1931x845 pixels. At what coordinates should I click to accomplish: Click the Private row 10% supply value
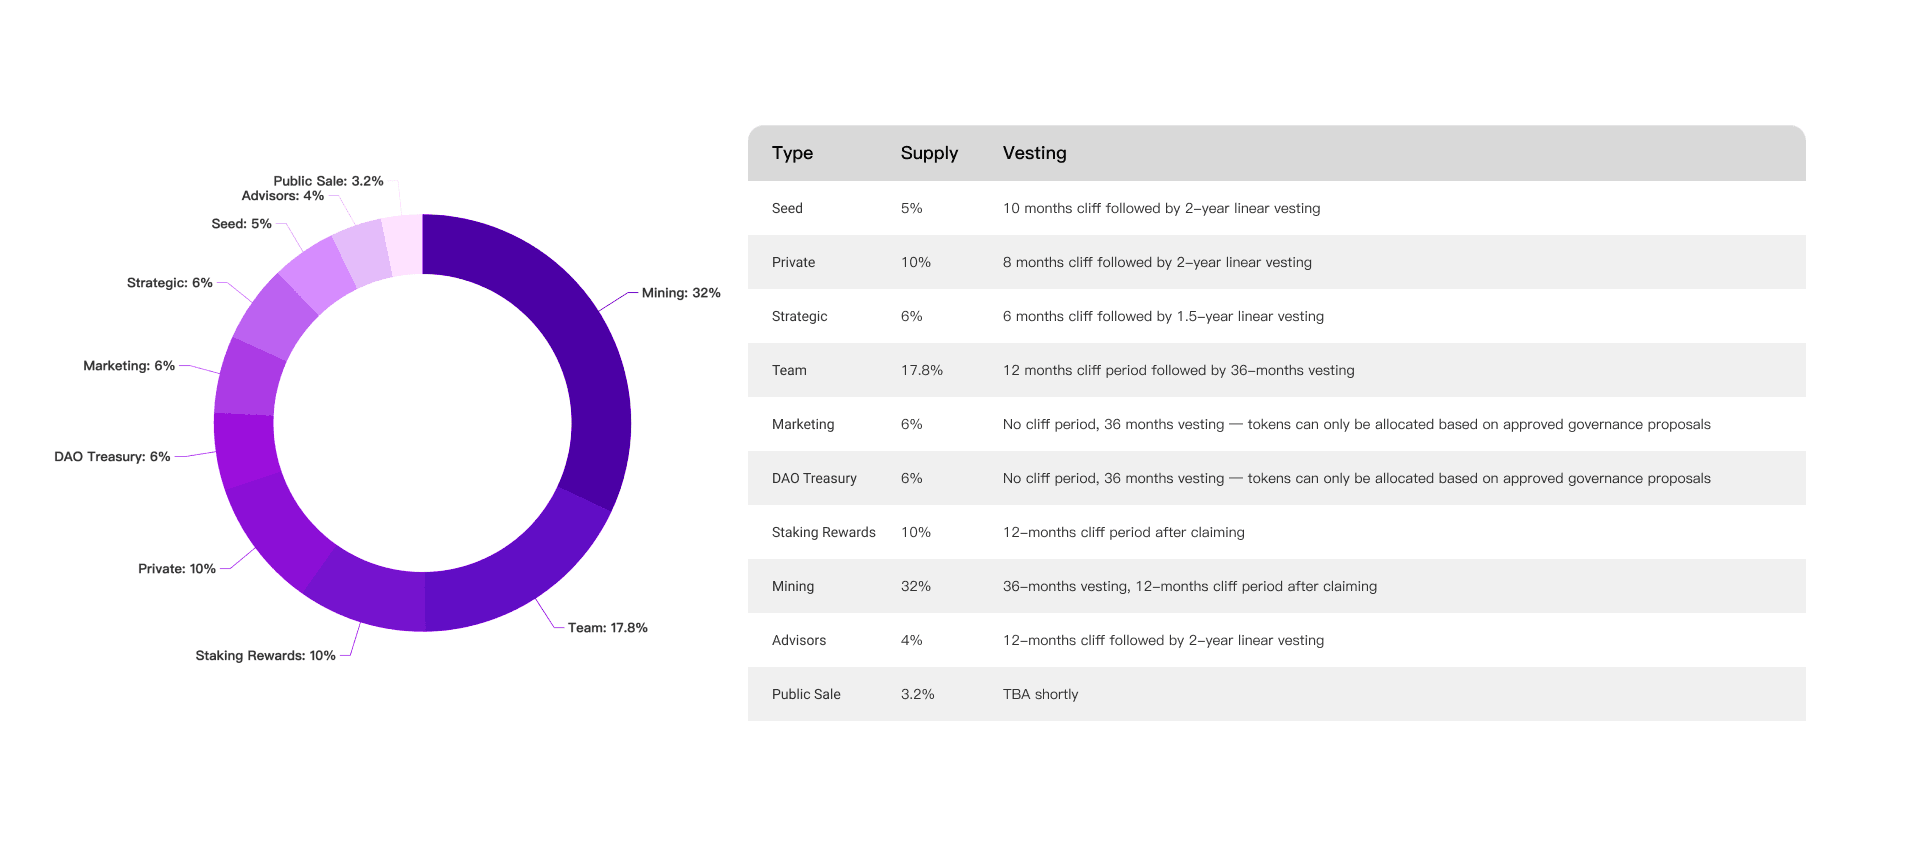click(x=915, y=262)
